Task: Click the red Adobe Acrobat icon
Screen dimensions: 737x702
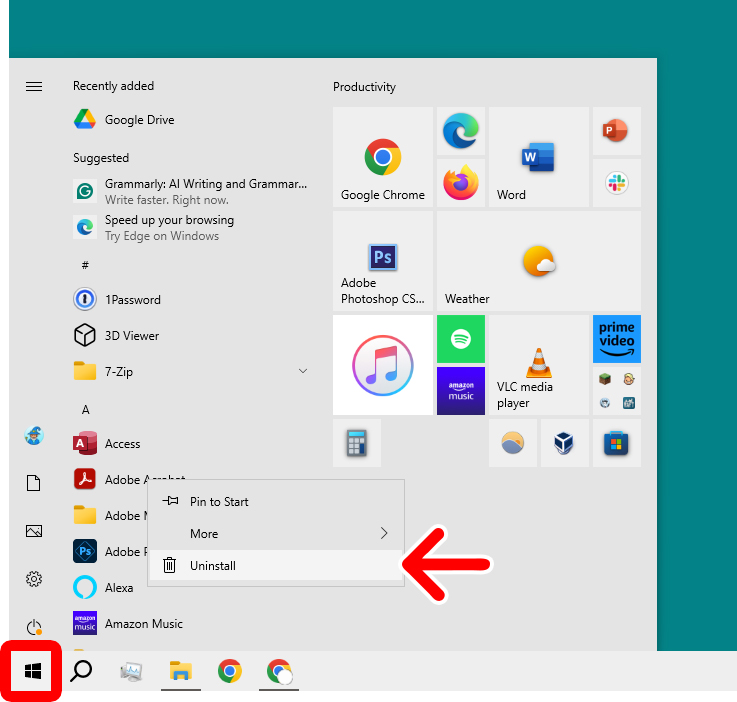Action: [x=85, y=479]
